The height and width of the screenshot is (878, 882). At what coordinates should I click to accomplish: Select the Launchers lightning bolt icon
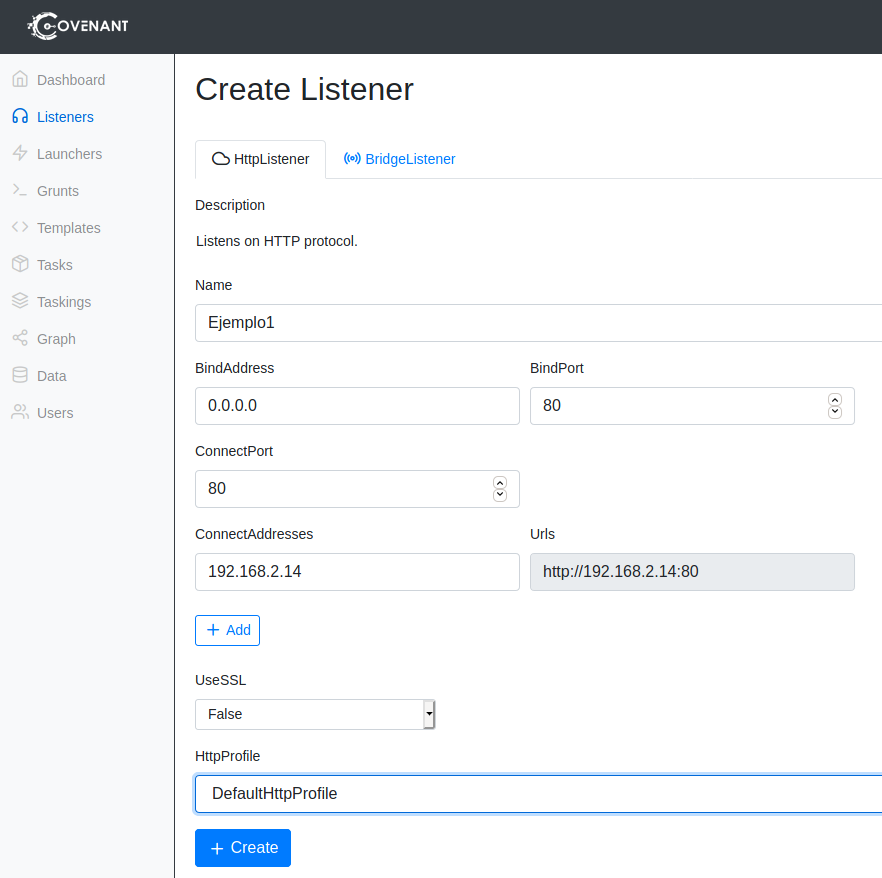(20, 154)
